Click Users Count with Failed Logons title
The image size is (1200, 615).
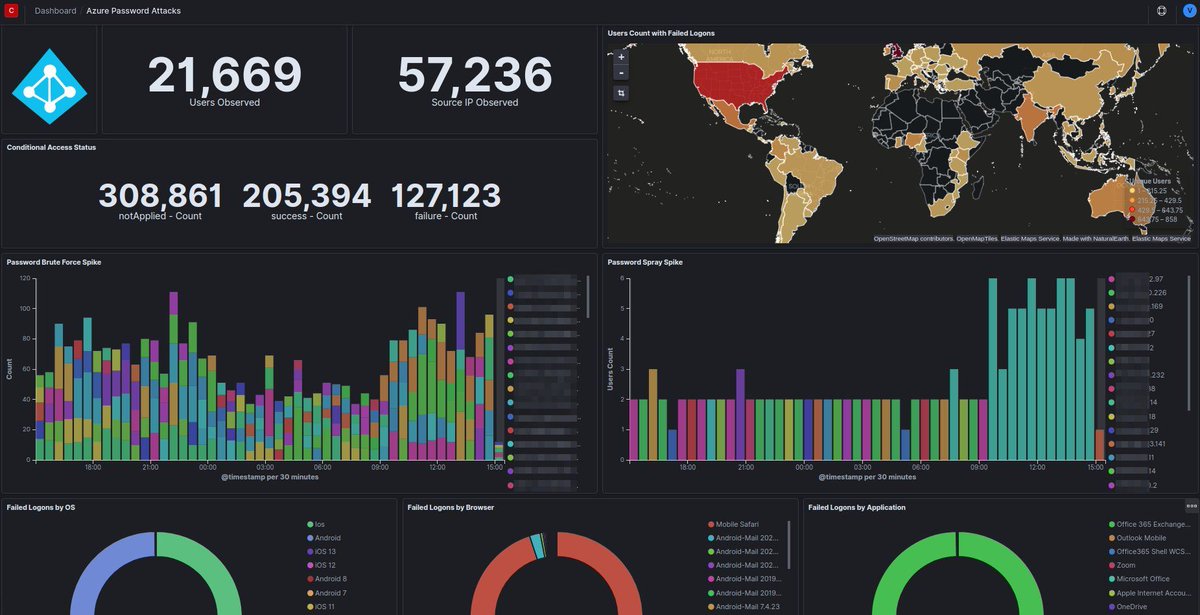(661, 33)
